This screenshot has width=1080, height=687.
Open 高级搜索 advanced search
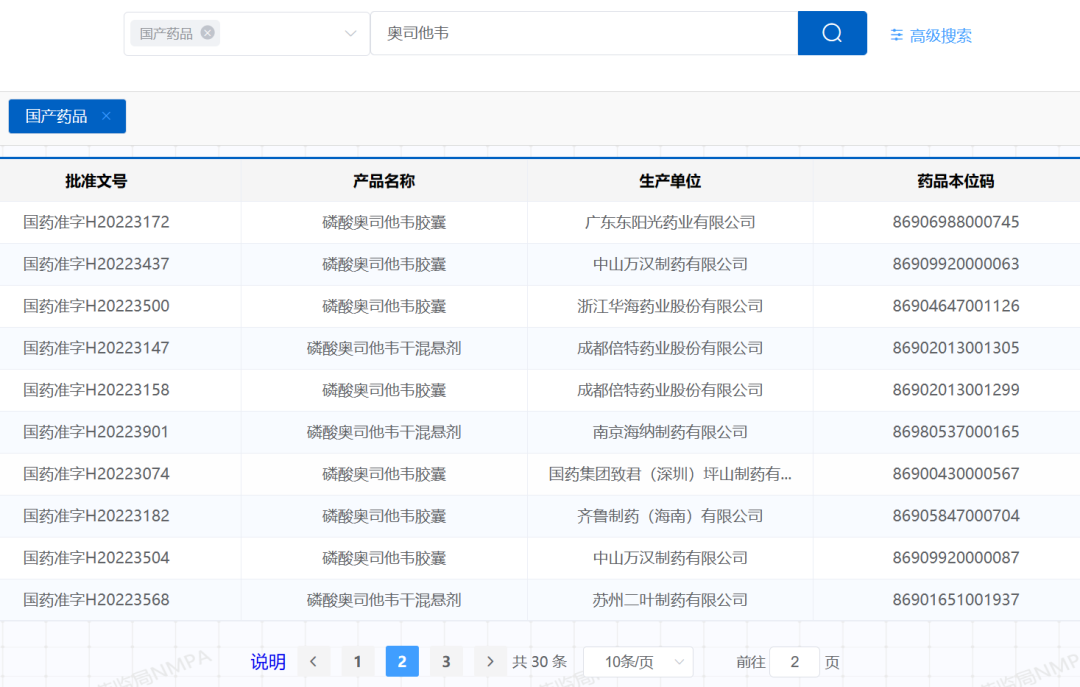pos(931,35)
